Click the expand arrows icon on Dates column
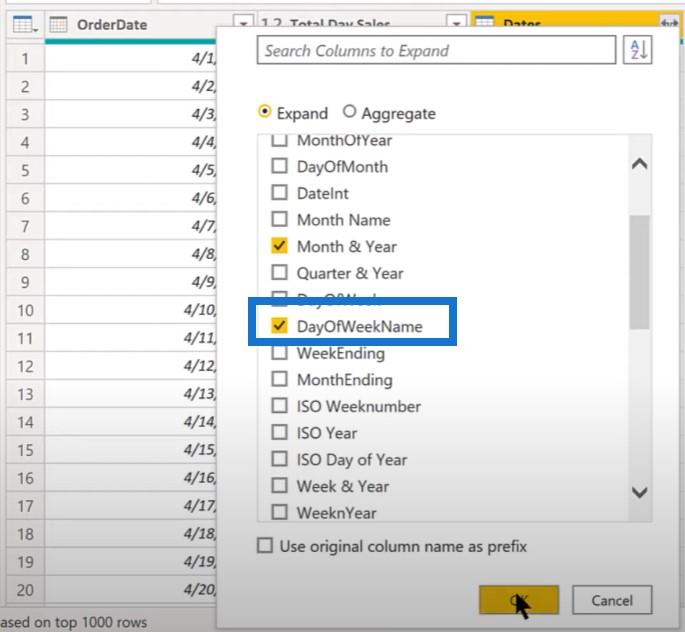This screenshot has height=632, width=685. 669,23
